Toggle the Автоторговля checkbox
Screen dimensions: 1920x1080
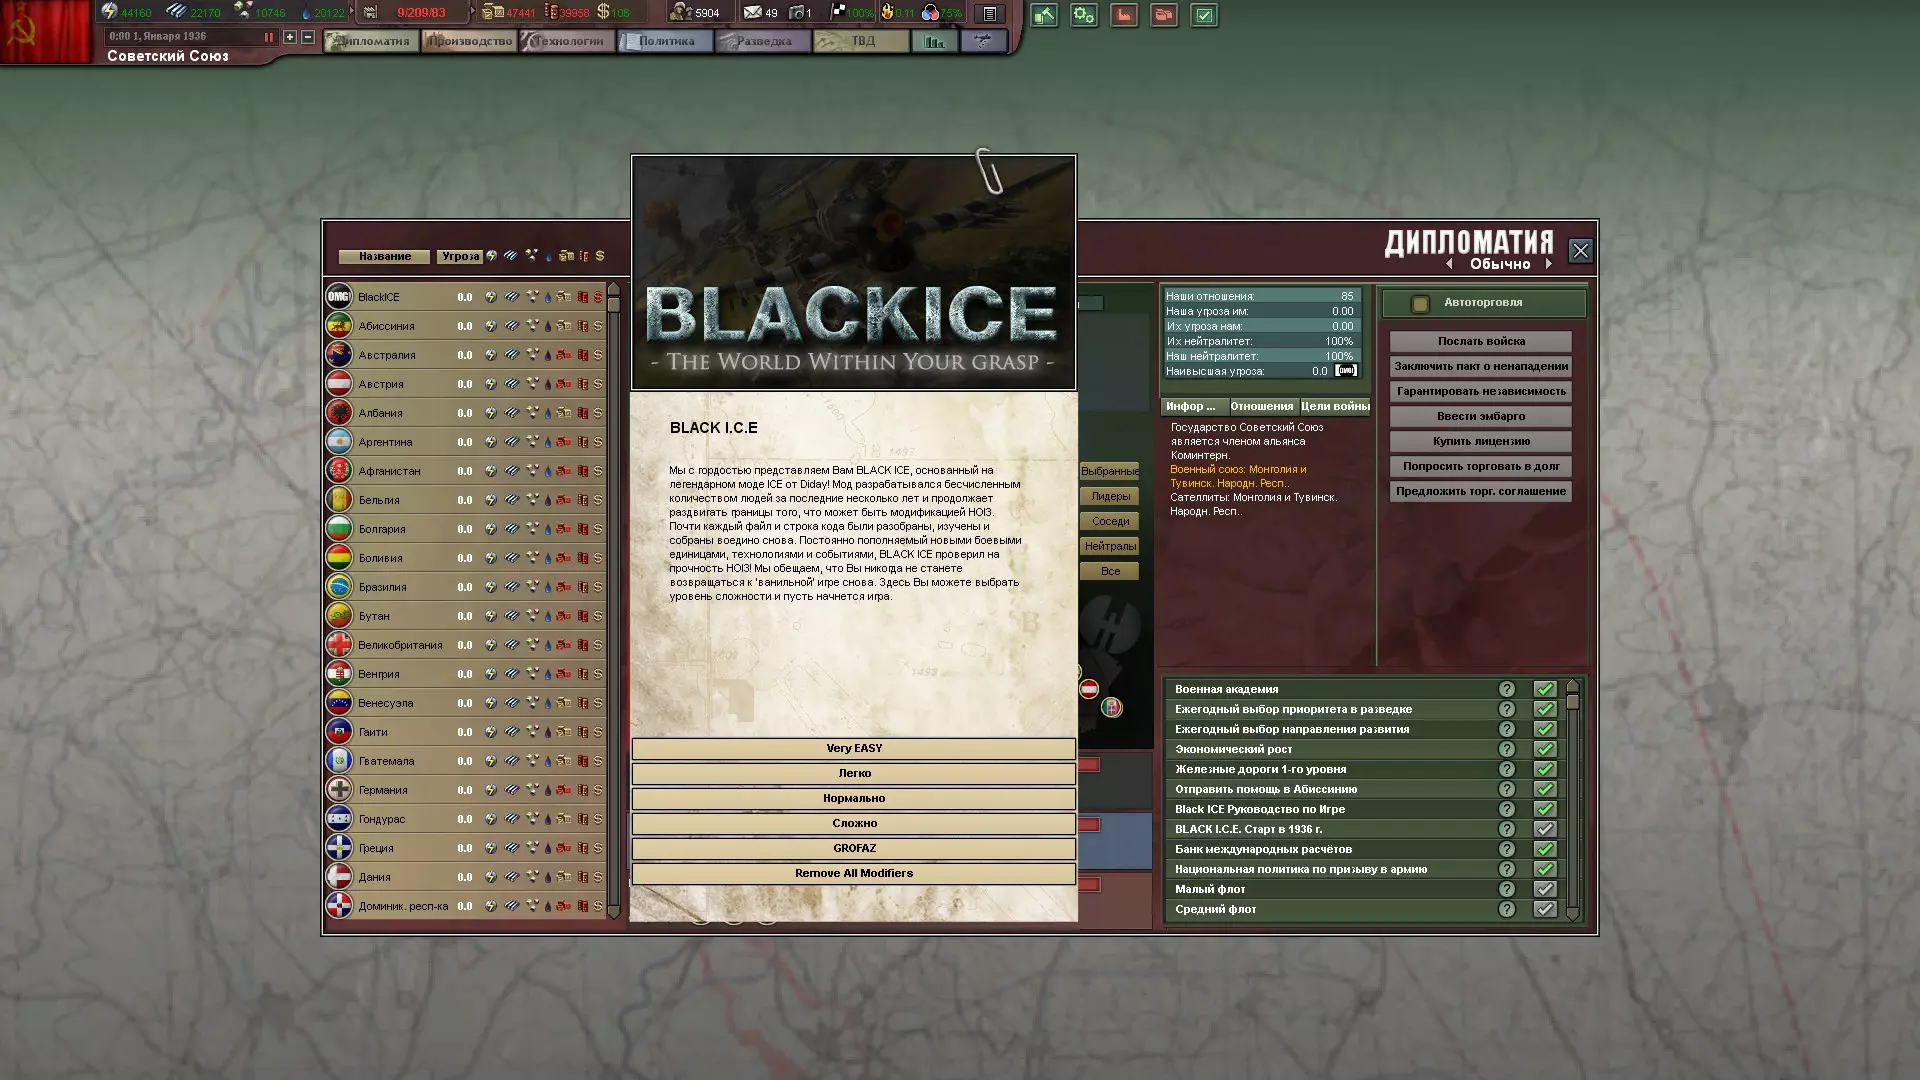(x=1420, y=303)
